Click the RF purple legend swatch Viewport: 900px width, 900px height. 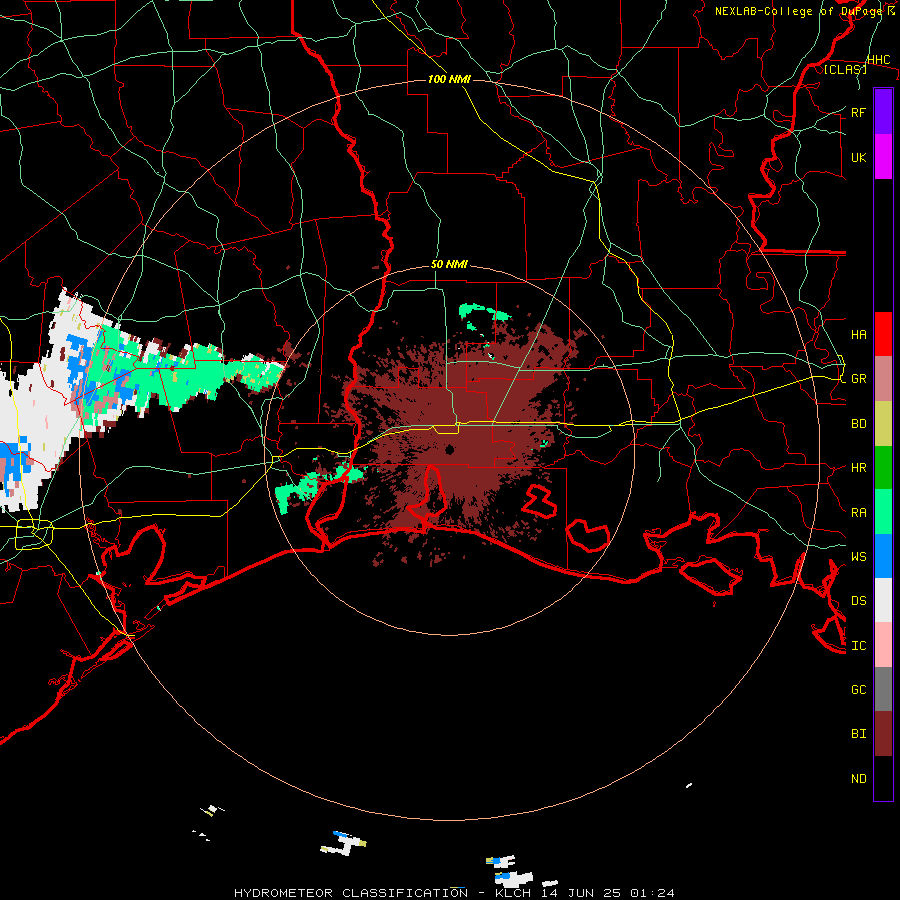[x=883, y=112]
